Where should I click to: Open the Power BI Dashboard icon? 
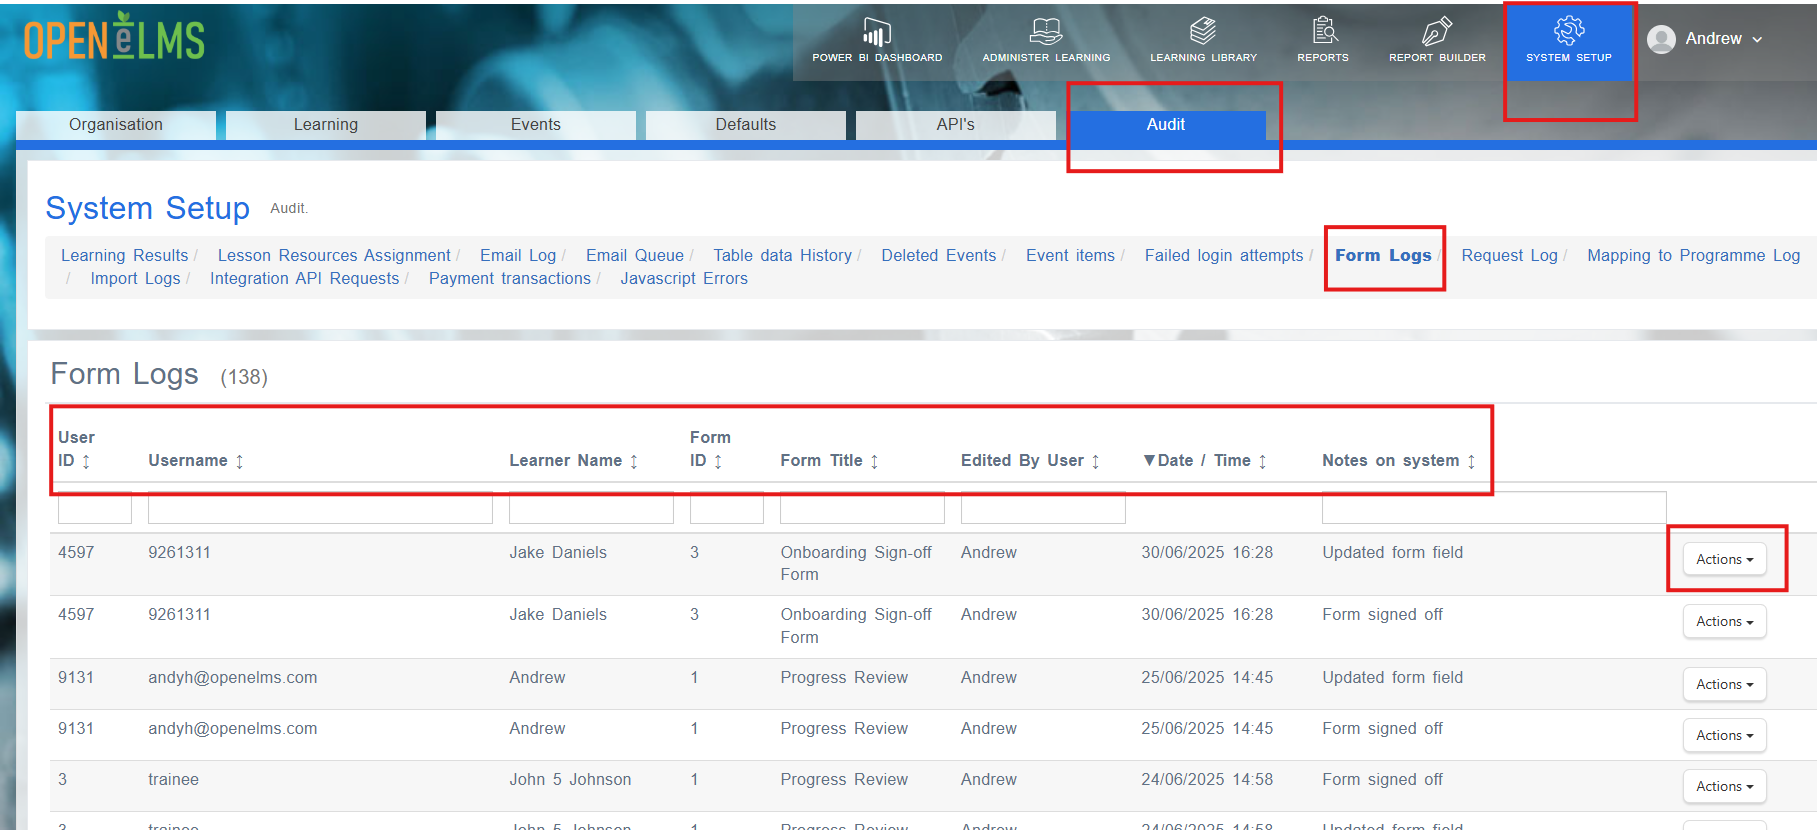click(876, 33)
